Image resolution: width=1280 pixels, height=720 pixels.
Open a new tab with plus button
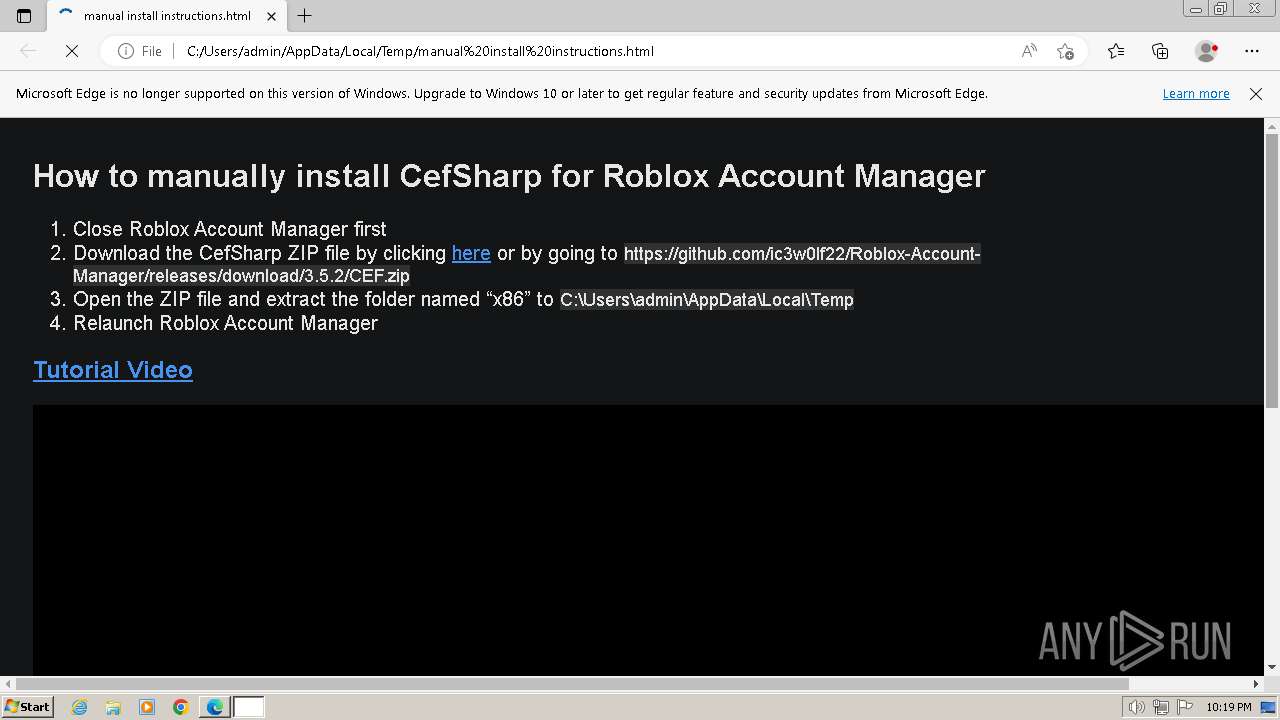(x=305, y=16)
